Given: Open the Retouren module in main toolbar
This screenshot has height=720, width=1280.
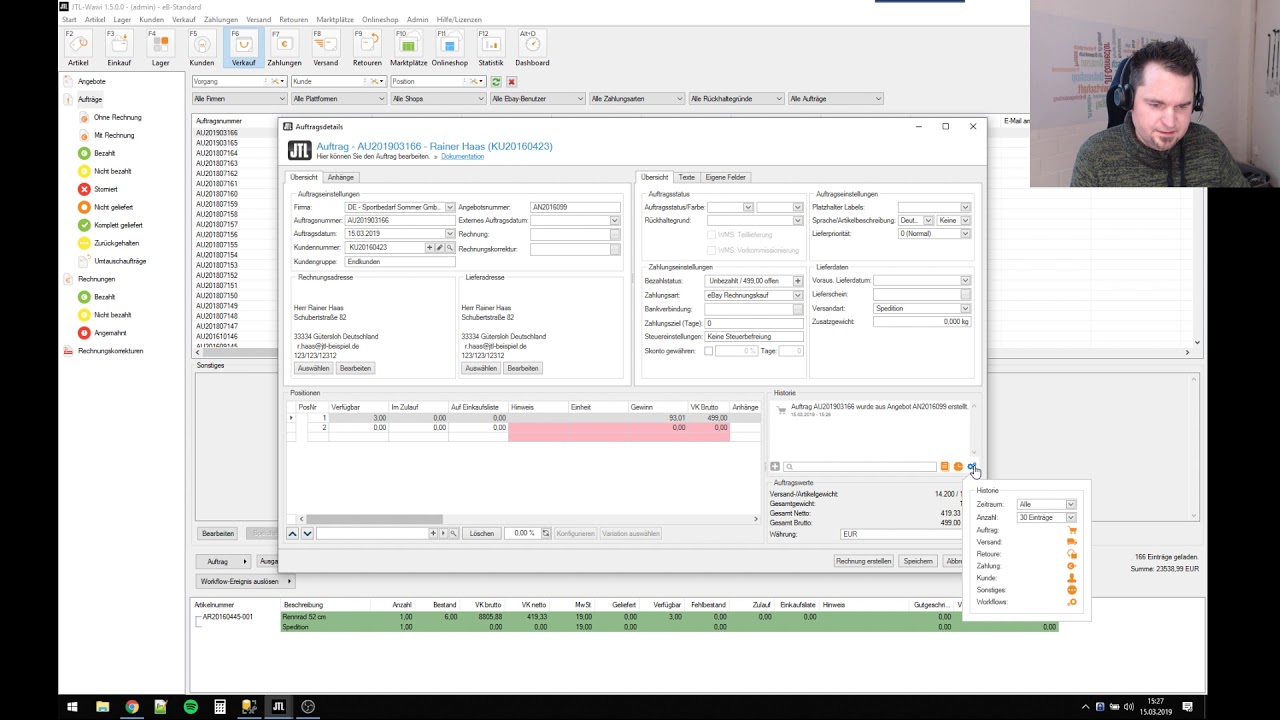Looking at the screenshot, I should point(367,49).
